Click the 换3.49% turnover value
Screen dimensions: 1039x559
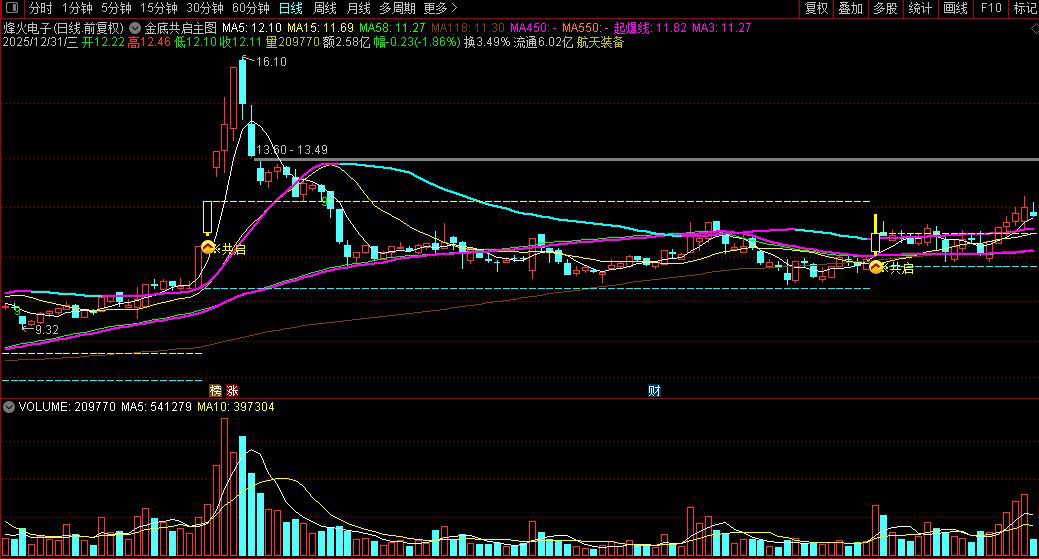487,42
